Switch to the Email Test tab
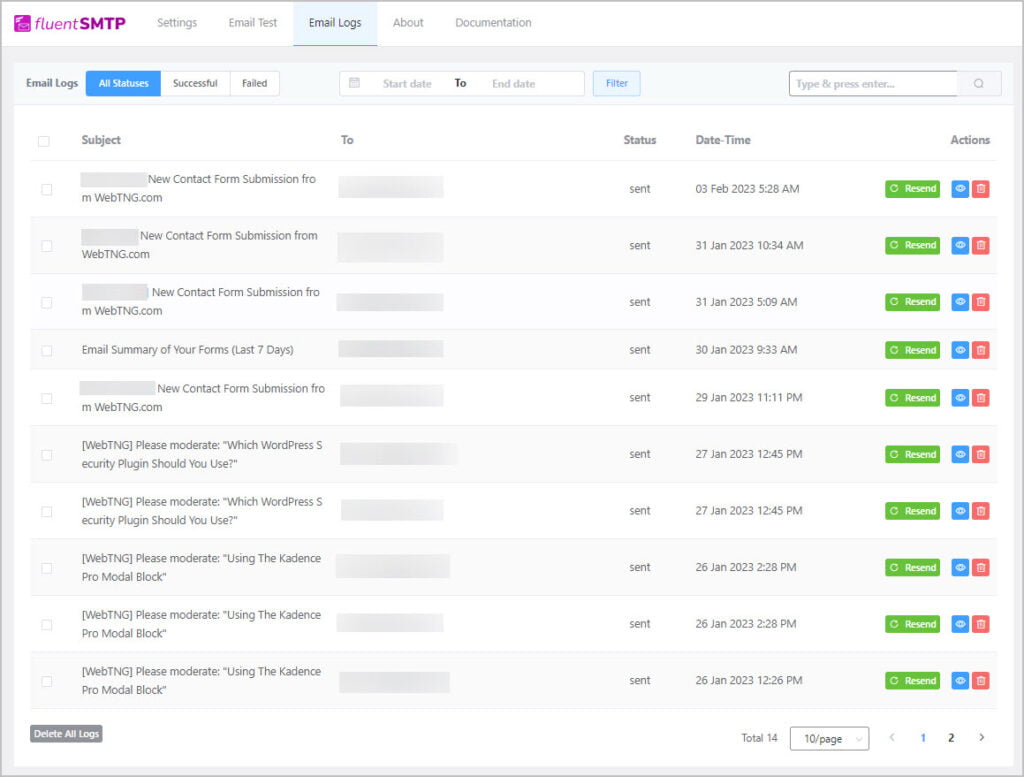This screenshot has width=1024, height=777. point(252,22)
